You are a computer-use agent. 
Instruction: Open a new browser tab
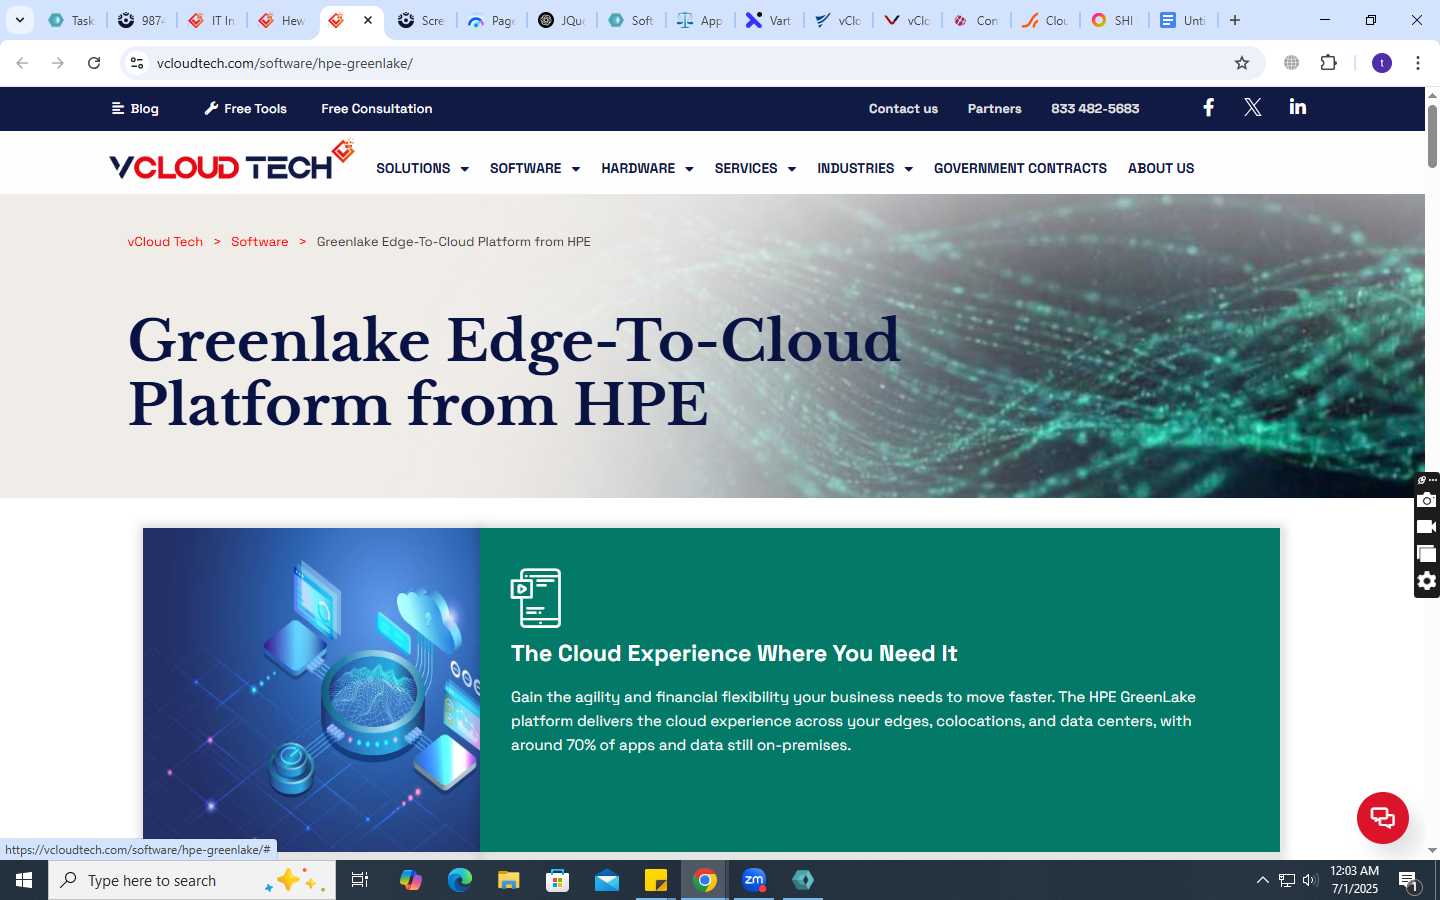(1235, 20)
